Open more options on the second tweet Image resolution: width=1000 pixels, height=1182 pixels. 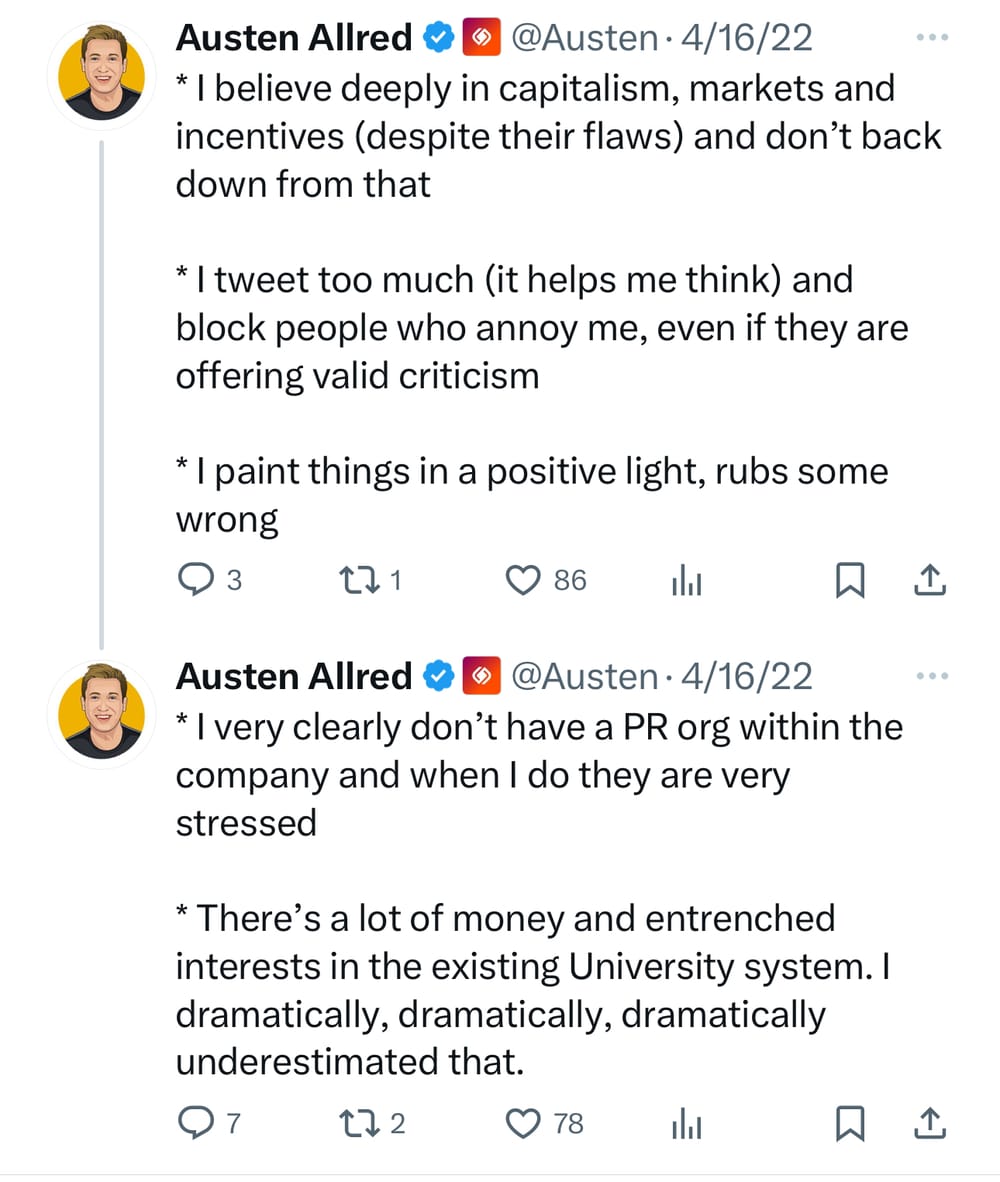pos(930,677)
